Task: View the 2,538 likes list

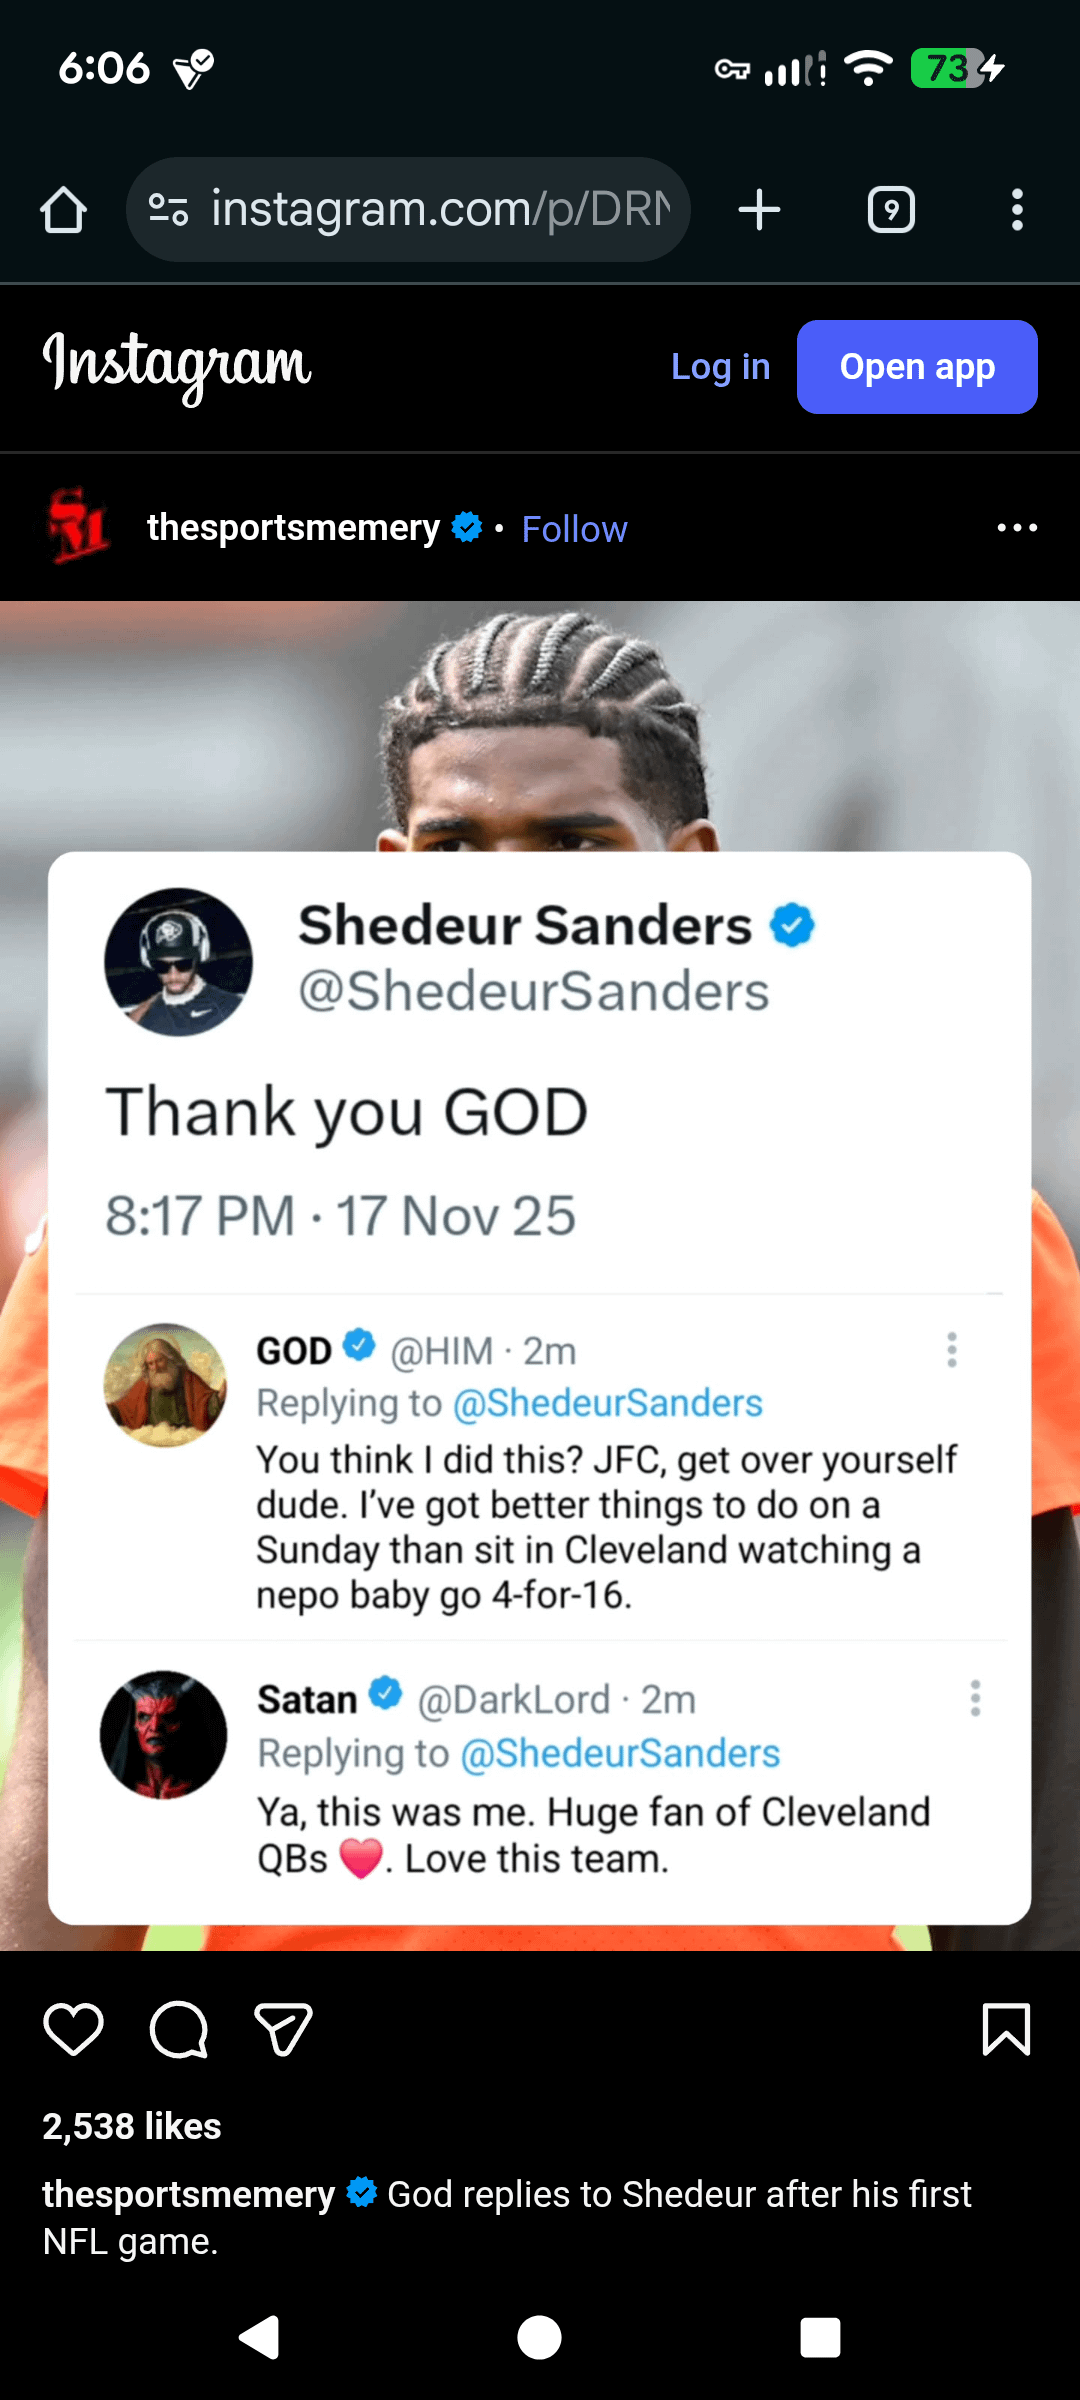Action: (x=132, y=2126)
